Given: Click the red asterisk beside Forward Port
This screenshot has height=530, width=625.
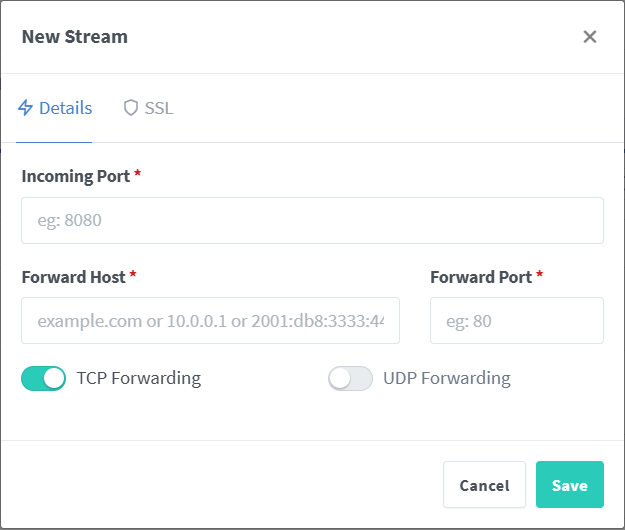Looking at the screenshot, I should click(x=540, y=275).
